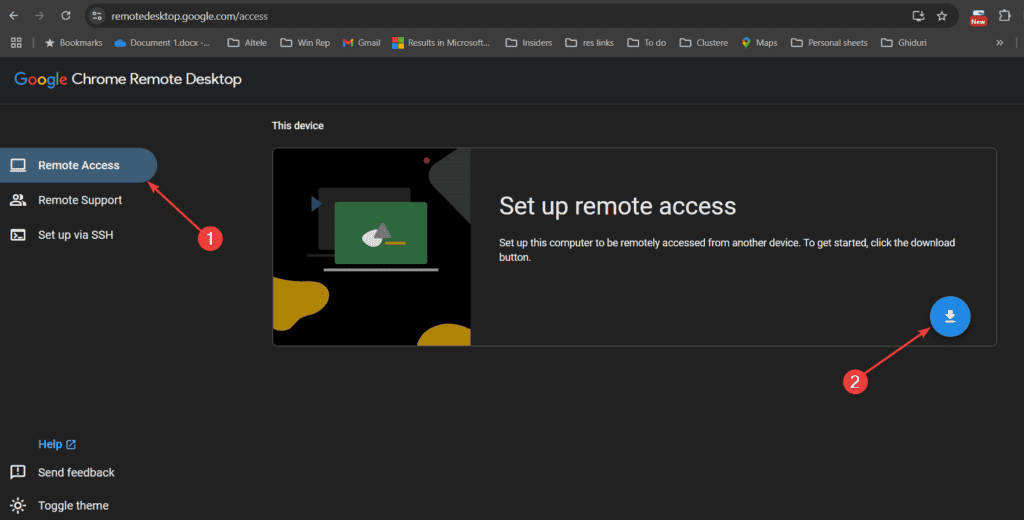Click the Google Chrome Remote Desktop logo
Image resolution: width=1024 pixels, height=520 pixels.
point(128,79)
